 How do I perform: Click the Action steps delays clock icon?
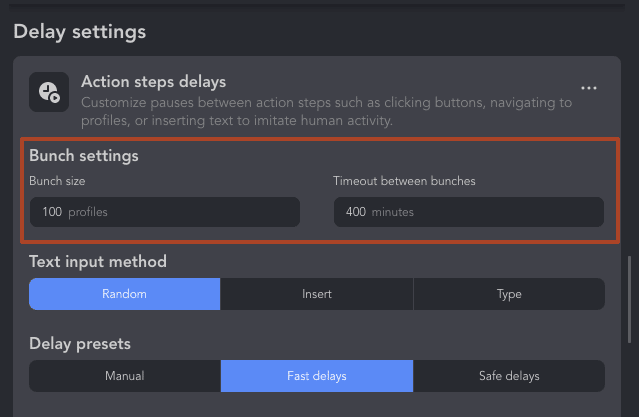[49, 92]
